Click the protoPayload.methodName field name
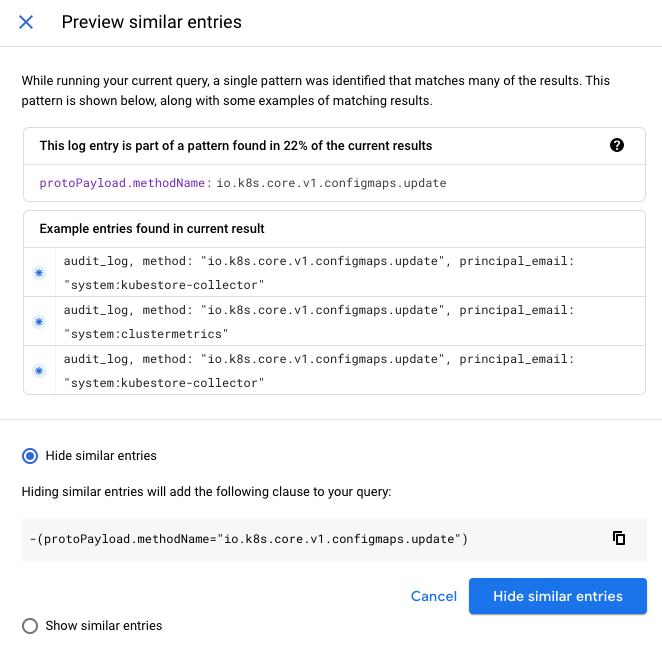Viewport: 662px width, 649px height. pos(125,183)
